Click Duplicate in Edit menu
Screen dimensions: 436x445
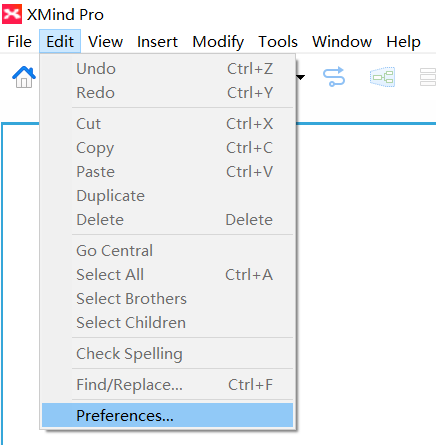coord(167,195)
